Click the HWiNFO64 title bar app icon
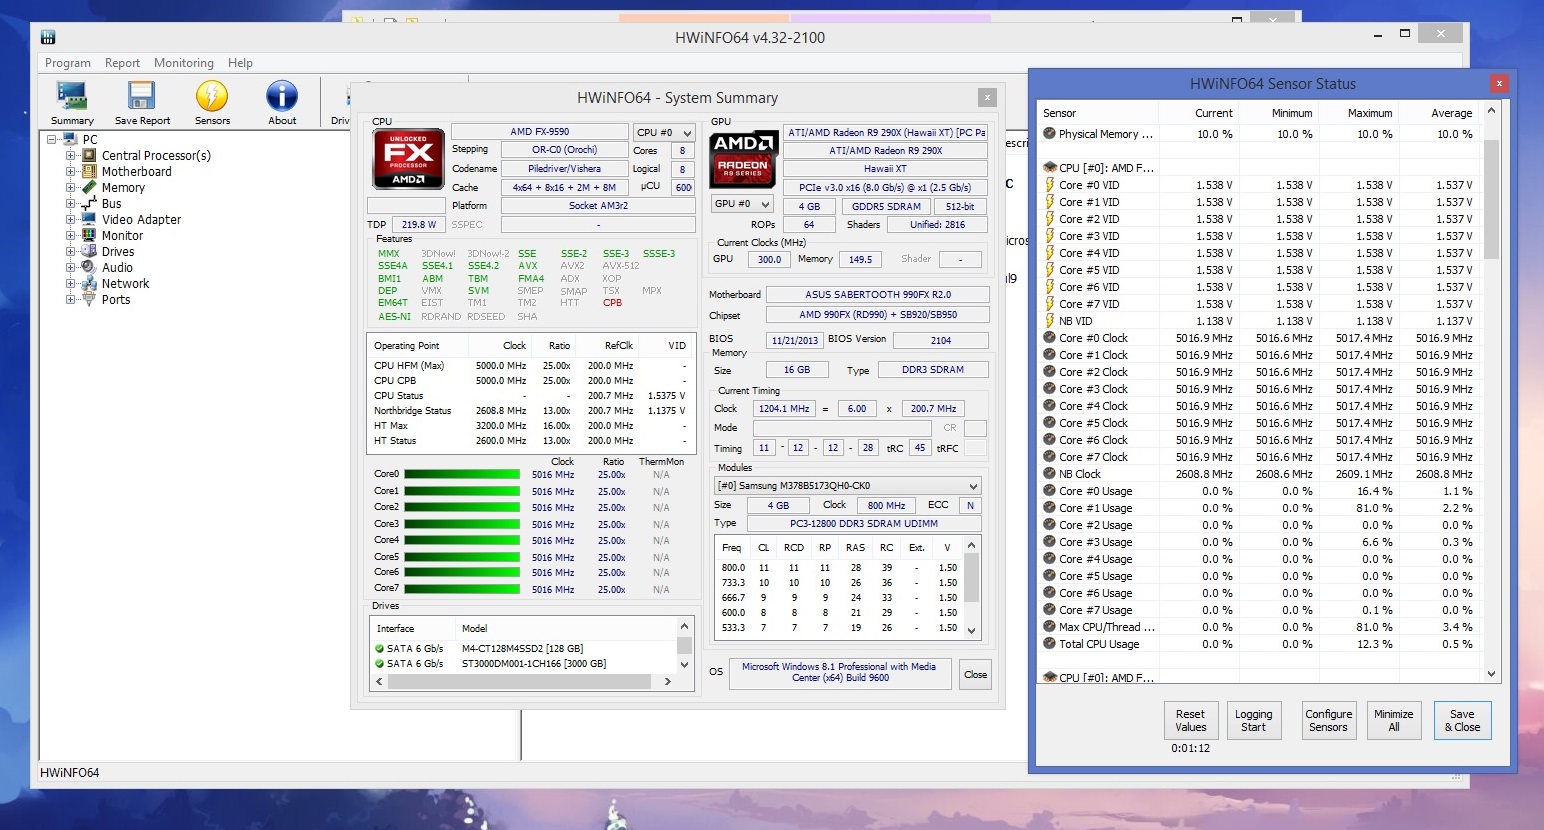This screenshot has width=1544, height=830. click(48, 37)
